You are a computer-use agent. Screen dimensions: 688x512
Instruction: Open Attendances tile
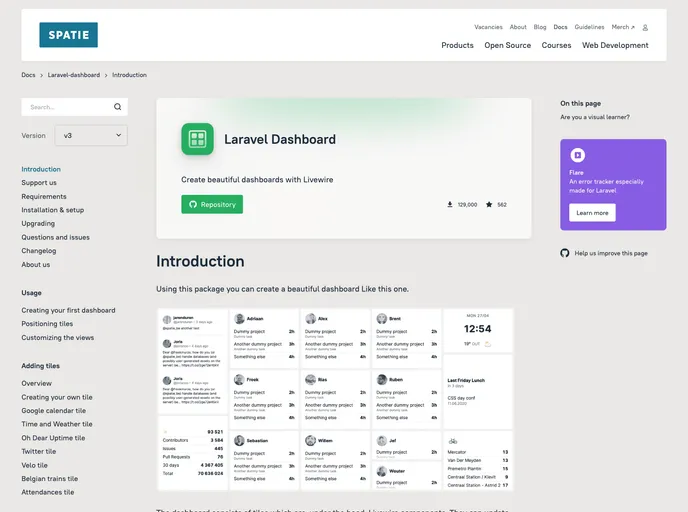(48, 492)
